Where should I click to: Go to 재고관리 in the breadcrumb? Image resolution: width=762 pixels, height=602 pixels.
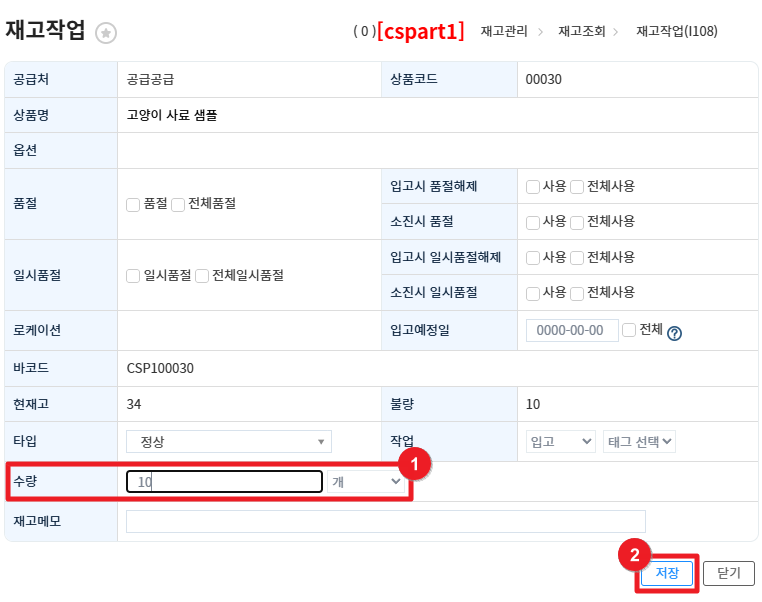pyautogui.click(x=504, y=32)
